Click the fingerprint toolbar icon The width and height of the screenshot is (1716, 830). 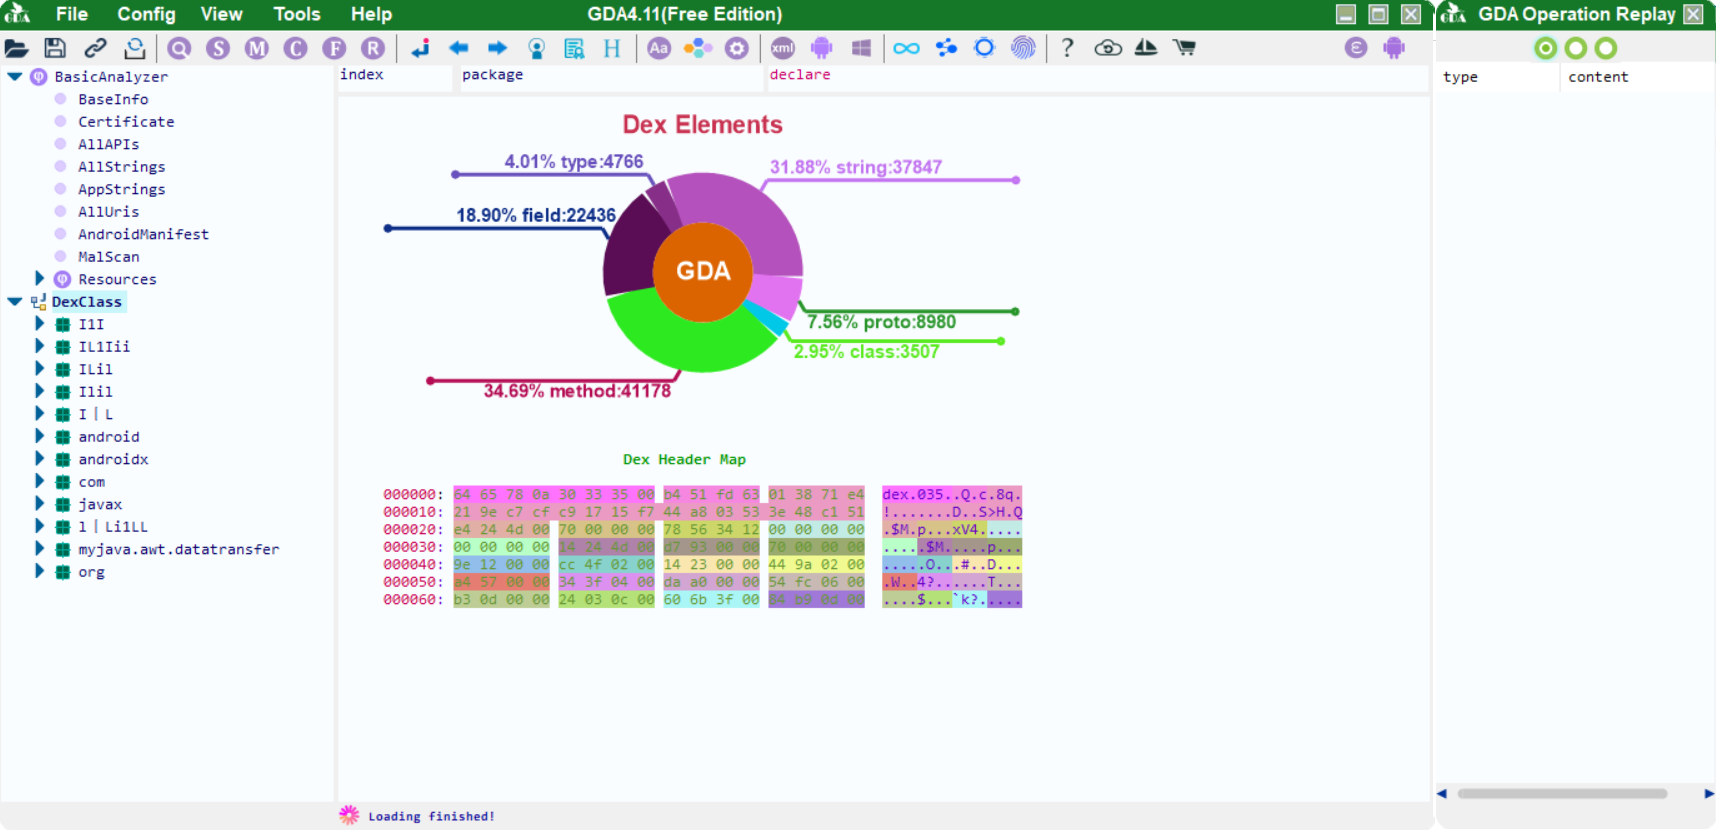1023,48
